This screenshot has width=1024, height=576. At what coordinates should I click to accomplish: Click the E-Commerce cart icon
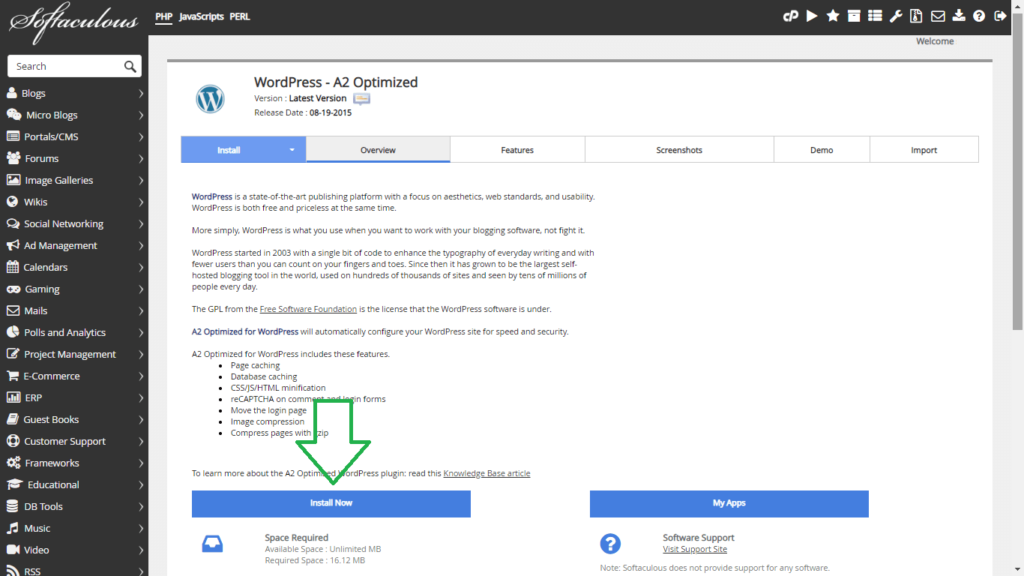coord(12,376)
